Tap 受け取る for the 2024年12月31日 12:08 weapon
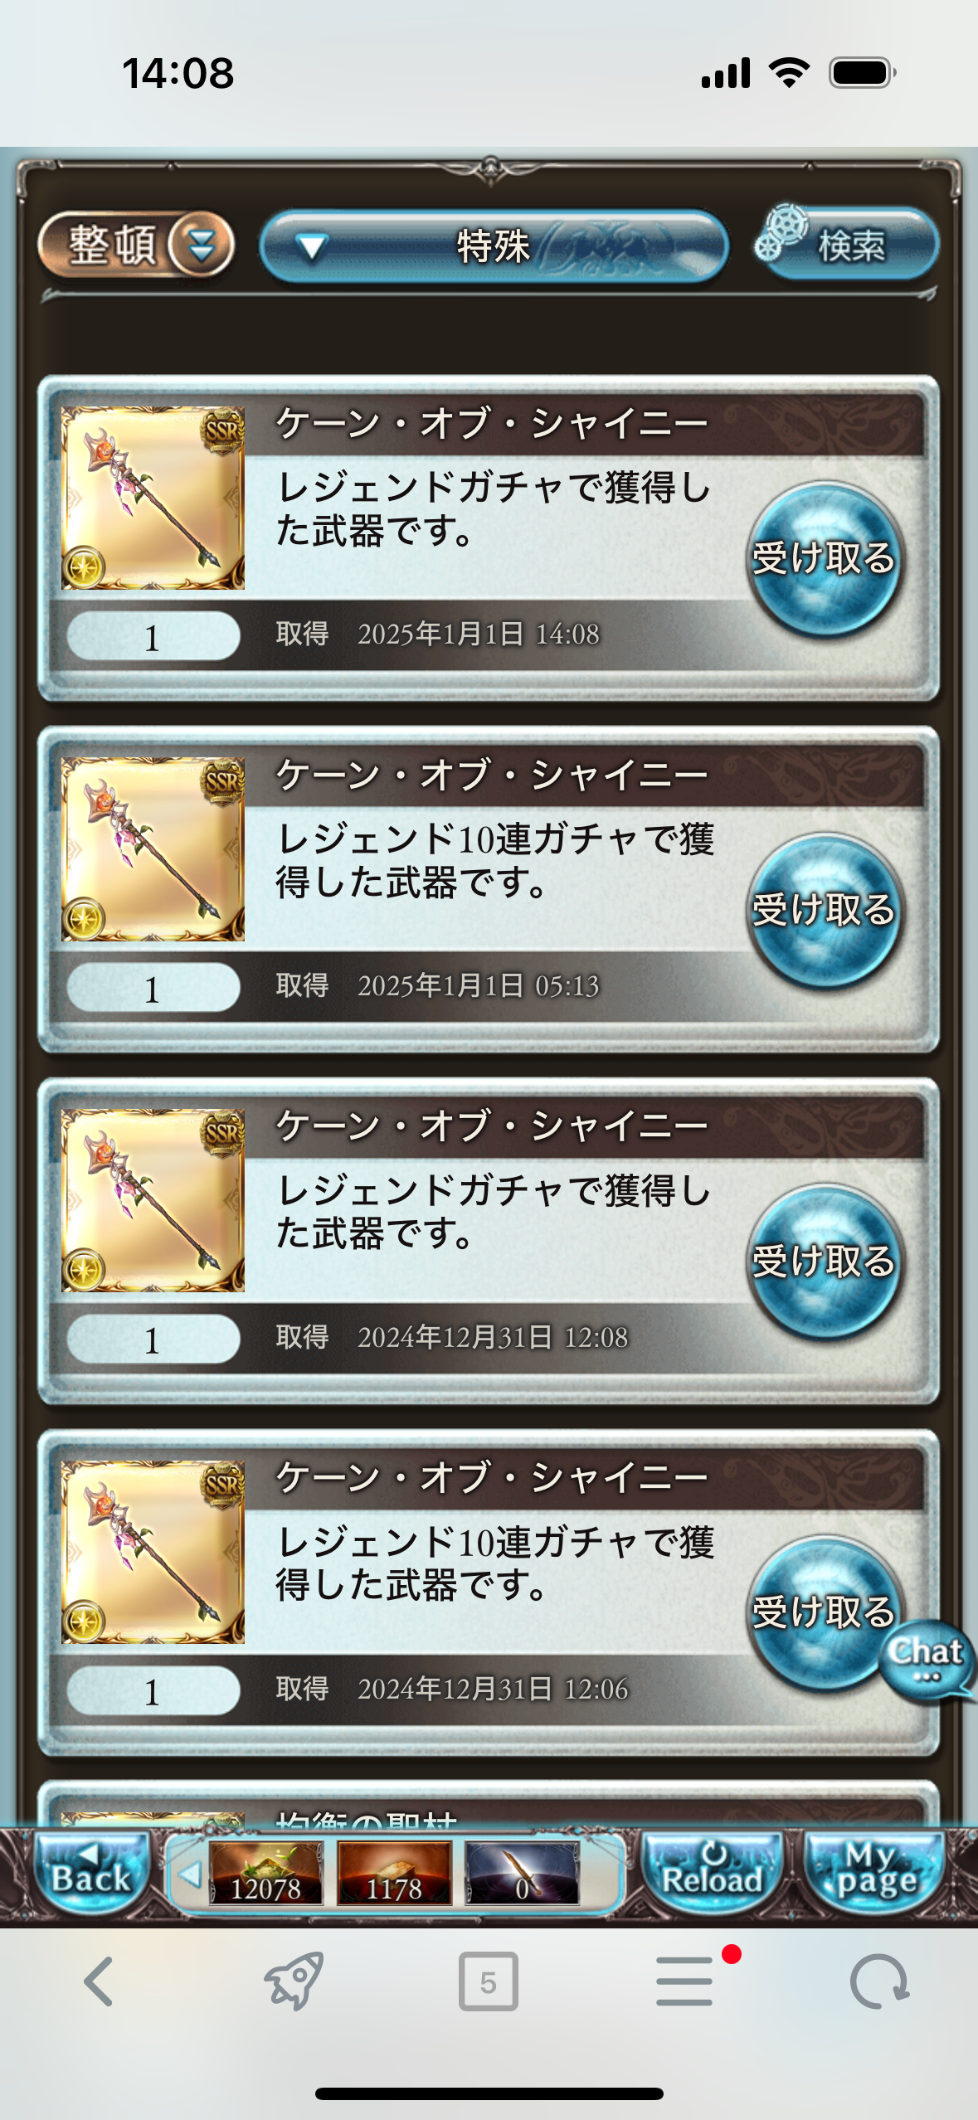Viewport: 978px width, 2120px height. (x=824, y=1263)
